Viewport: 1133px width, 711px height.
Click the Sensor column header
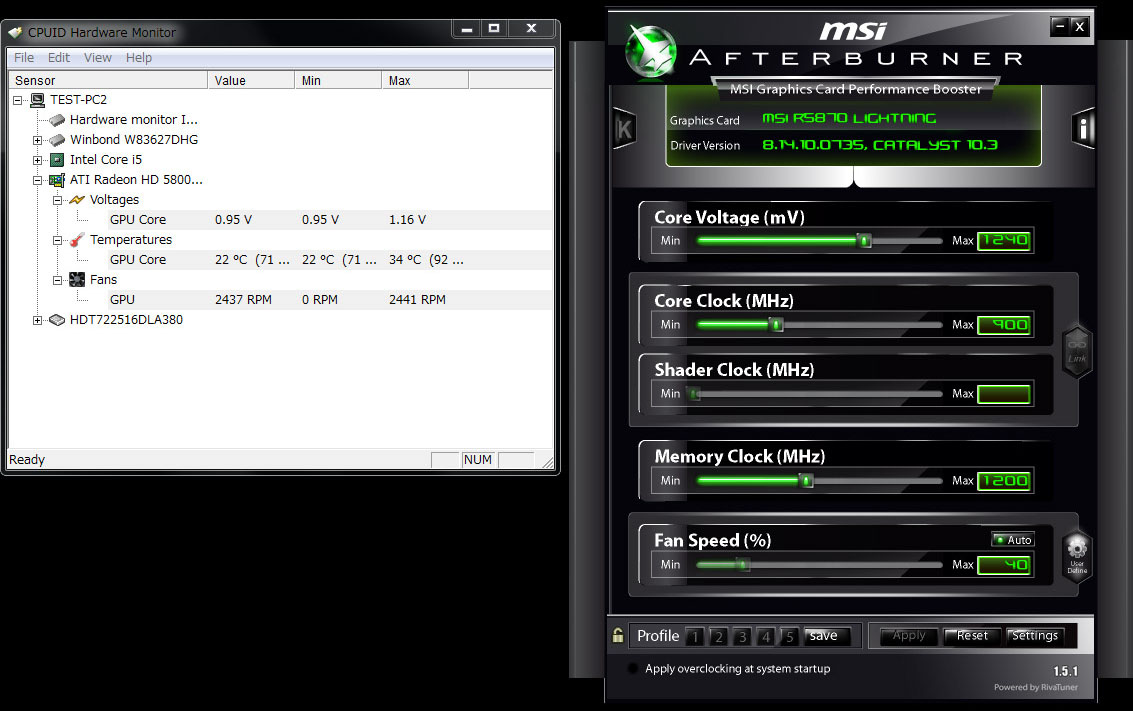pos(108,80)
